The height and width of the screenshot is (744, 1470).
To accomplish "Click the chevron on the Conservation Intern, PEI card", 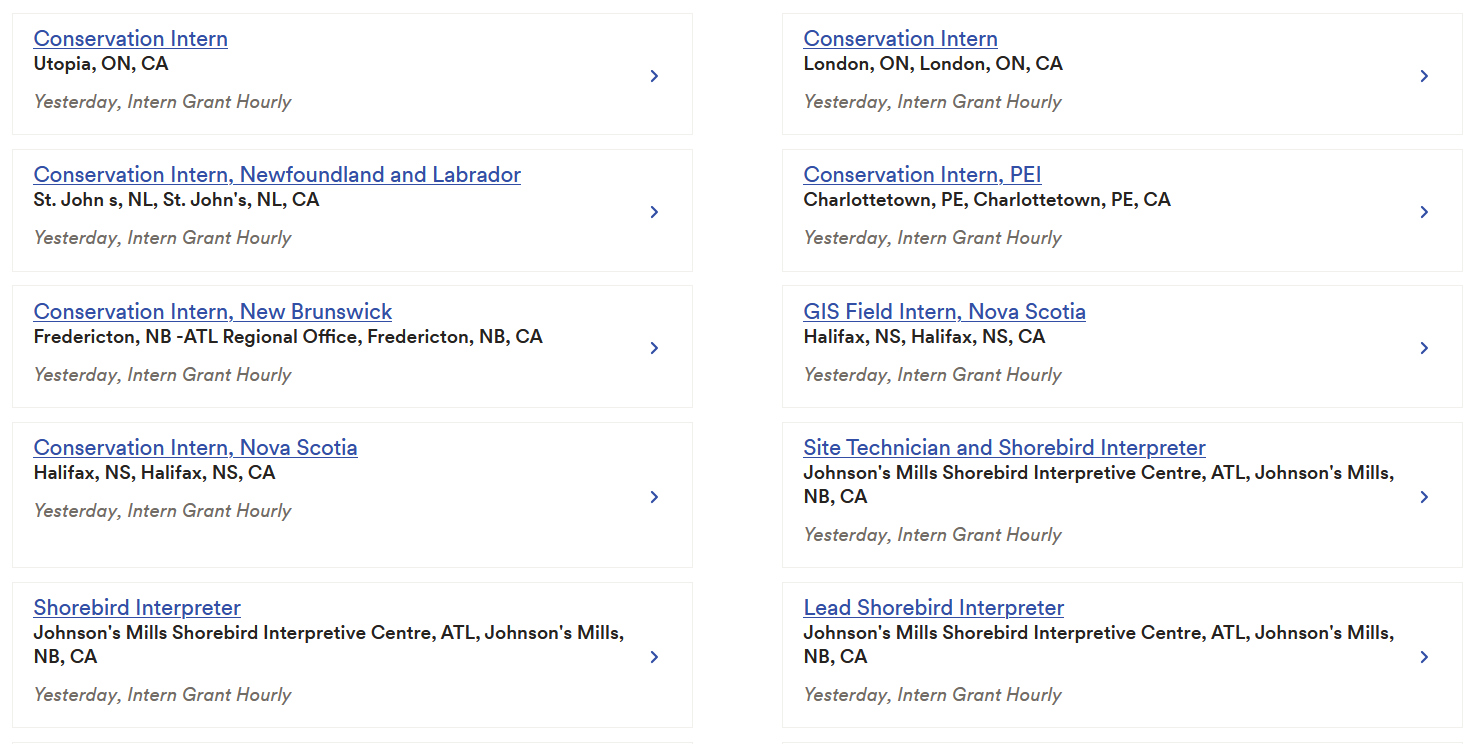I will [x=1424, y=212].
